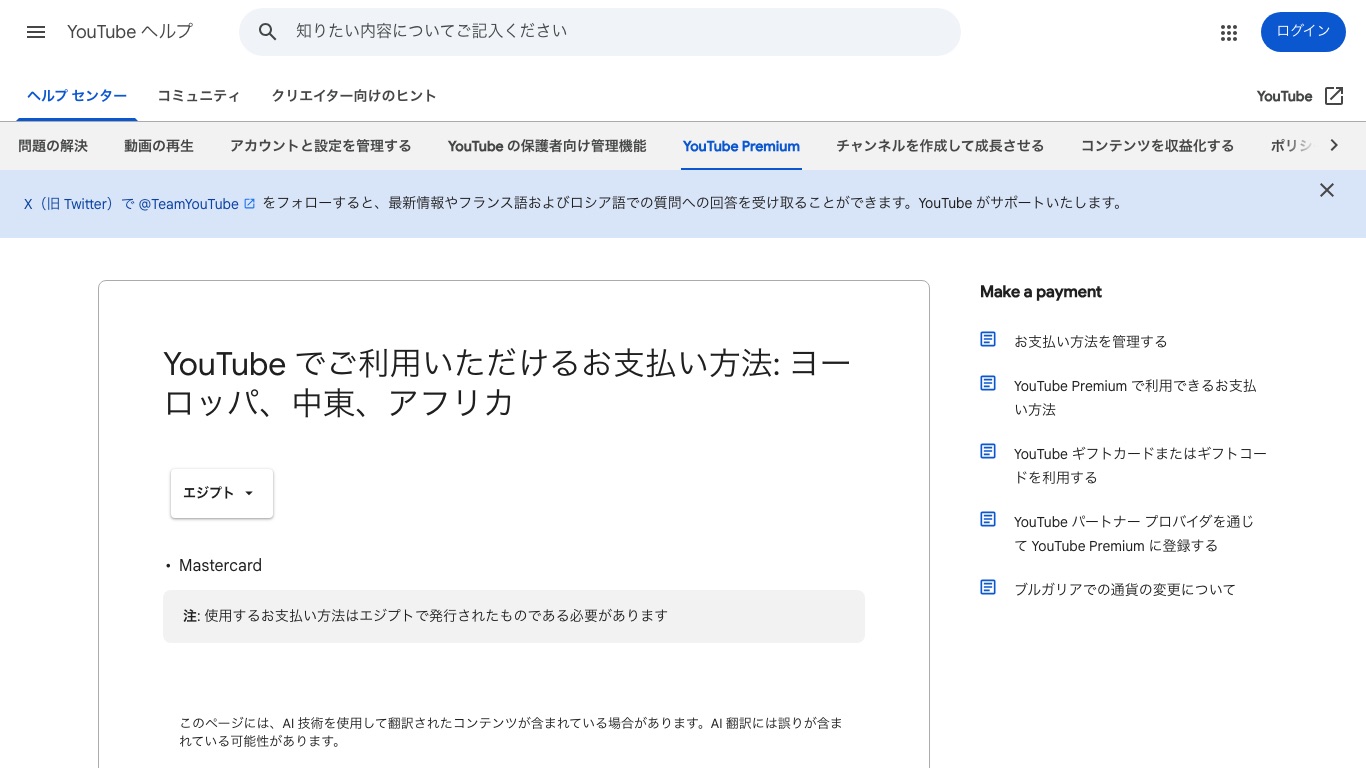Open アカウントと設定を管理する topic

pos(320,146)
